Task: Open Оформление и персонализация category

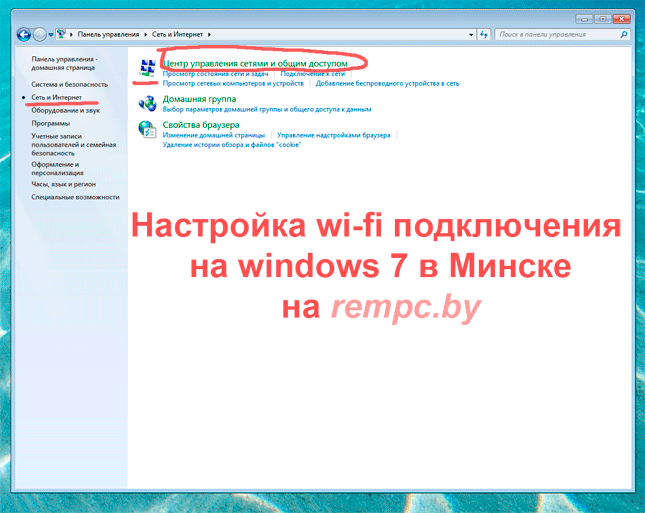Action: coord(57,169)
